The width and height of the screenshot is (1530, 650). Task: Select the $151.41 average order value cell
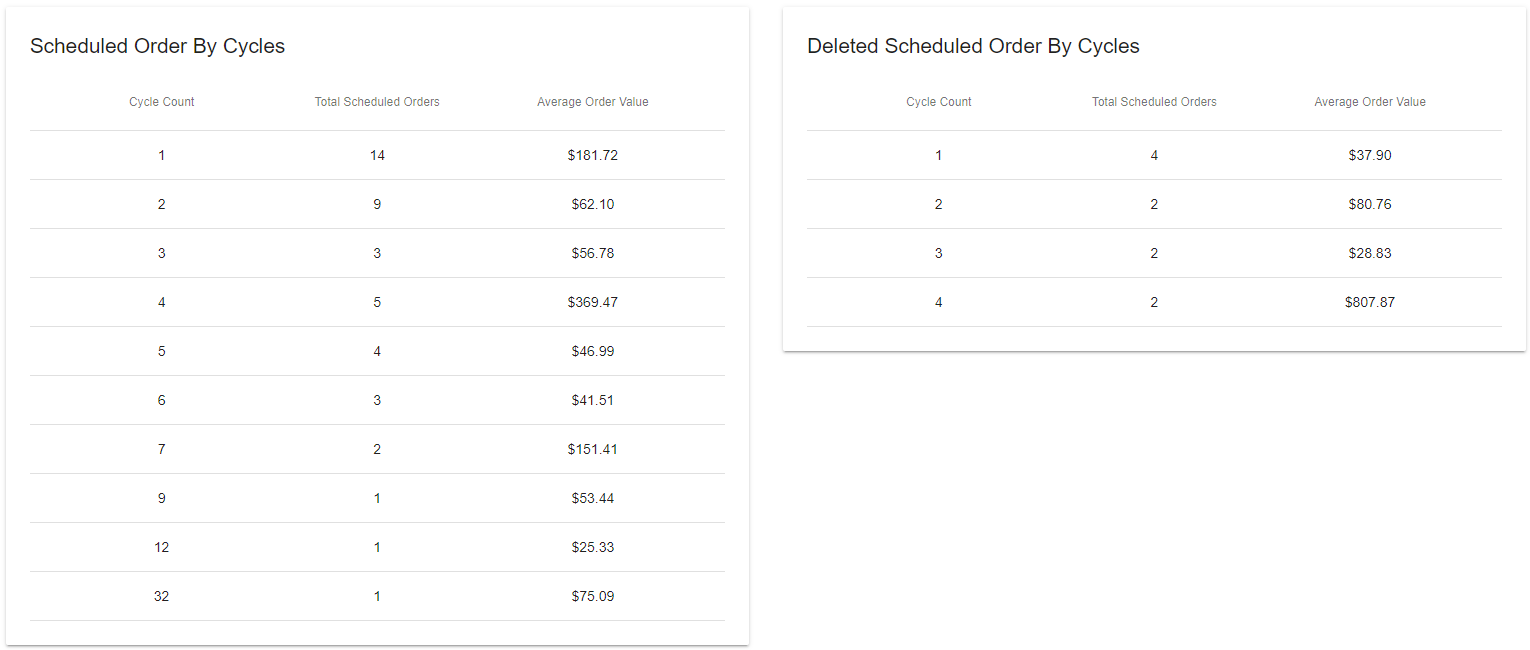(x=593, y=449)
